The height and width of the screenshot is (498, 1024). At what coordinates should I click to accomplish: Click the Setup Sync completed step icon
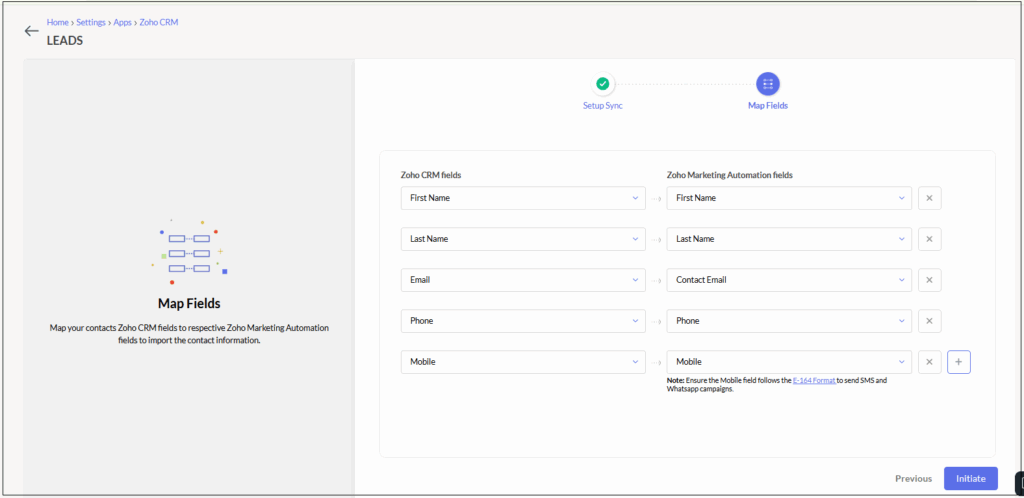tap(602, 85)
